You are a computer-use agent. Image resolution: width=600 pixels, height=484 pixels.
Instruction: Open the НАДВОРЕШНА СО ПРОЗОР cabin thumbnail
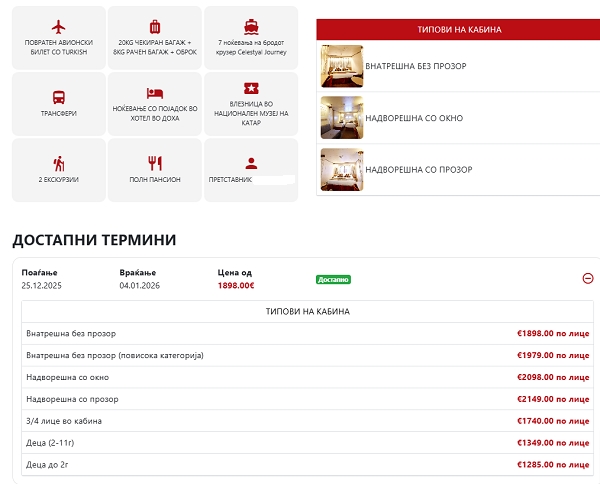(x=341, y=170)
